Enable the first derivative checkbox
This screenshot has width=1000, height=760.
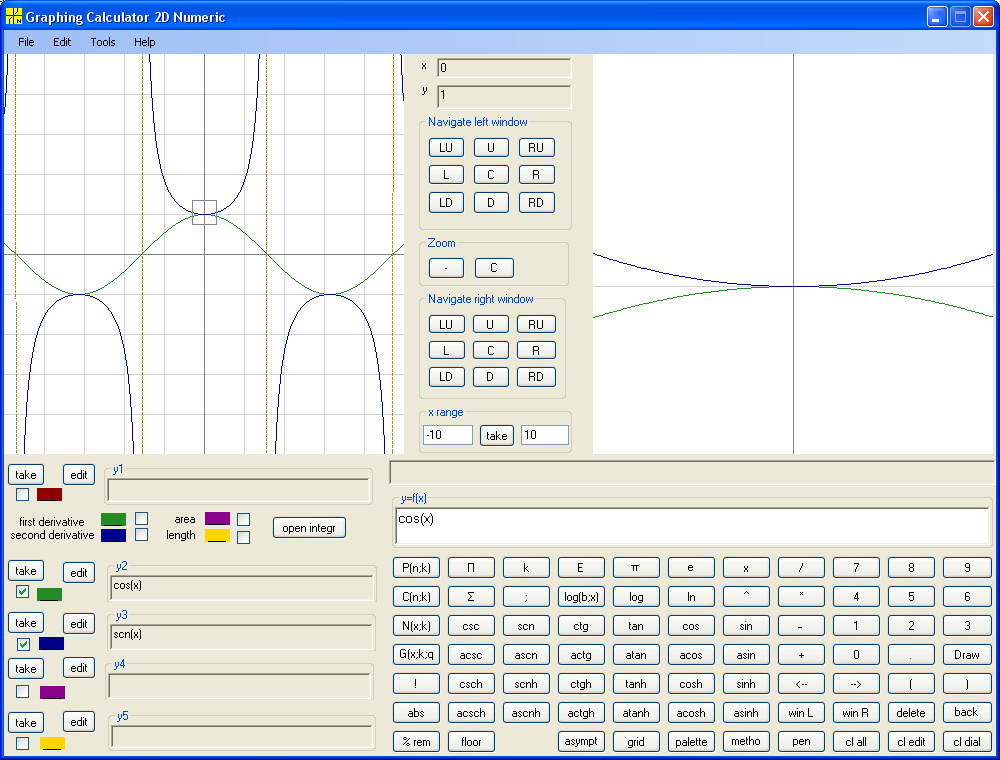(142, 518)
